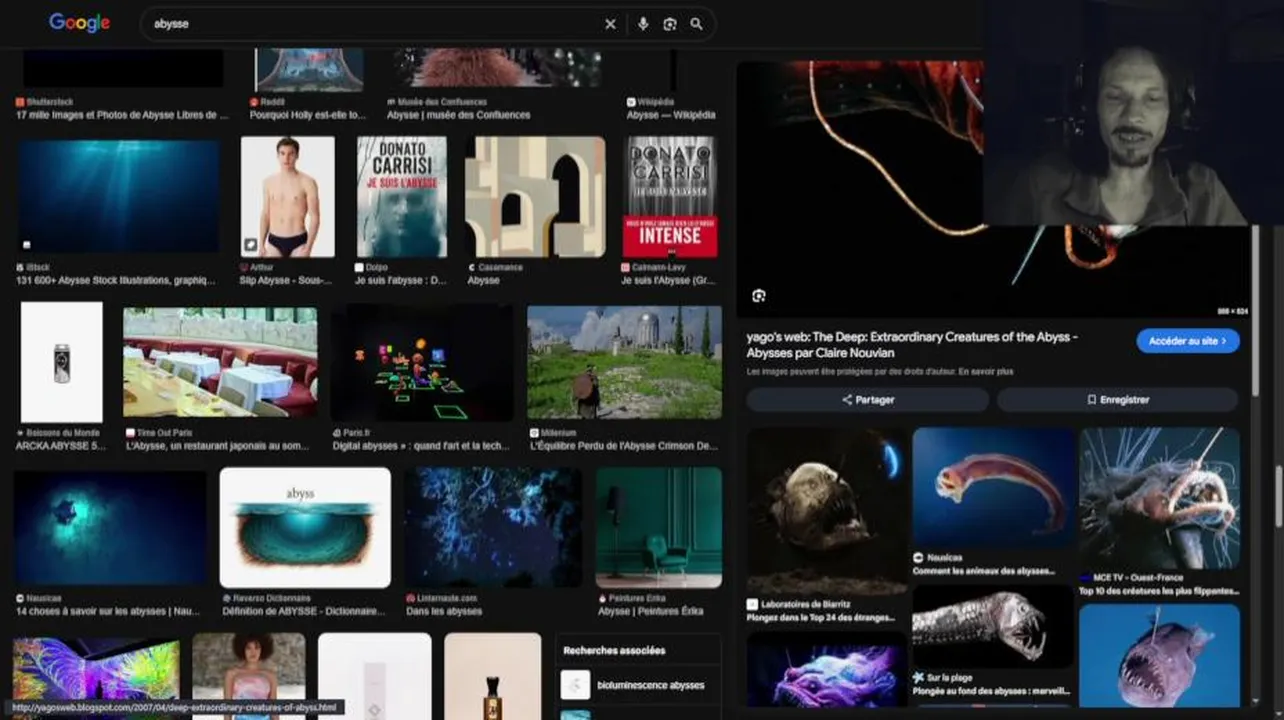Click the Enregistrer button
1284x720 pixels.
click(x=1118, y=399)
